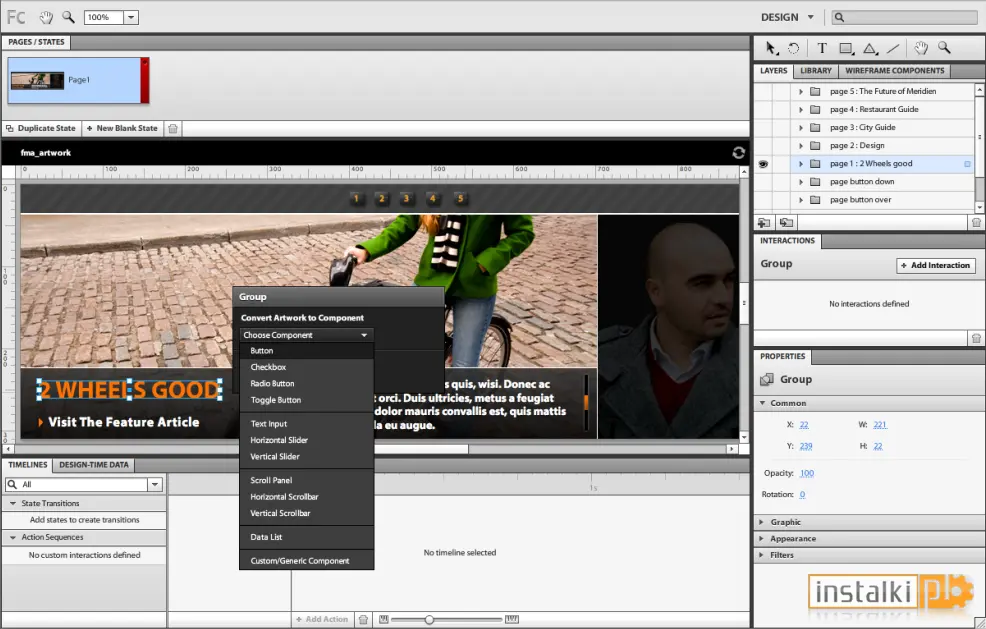This screenshot has height=629, width=986.
Task: Click page number 3 button in artwork
Action: (x=406, y=199)
